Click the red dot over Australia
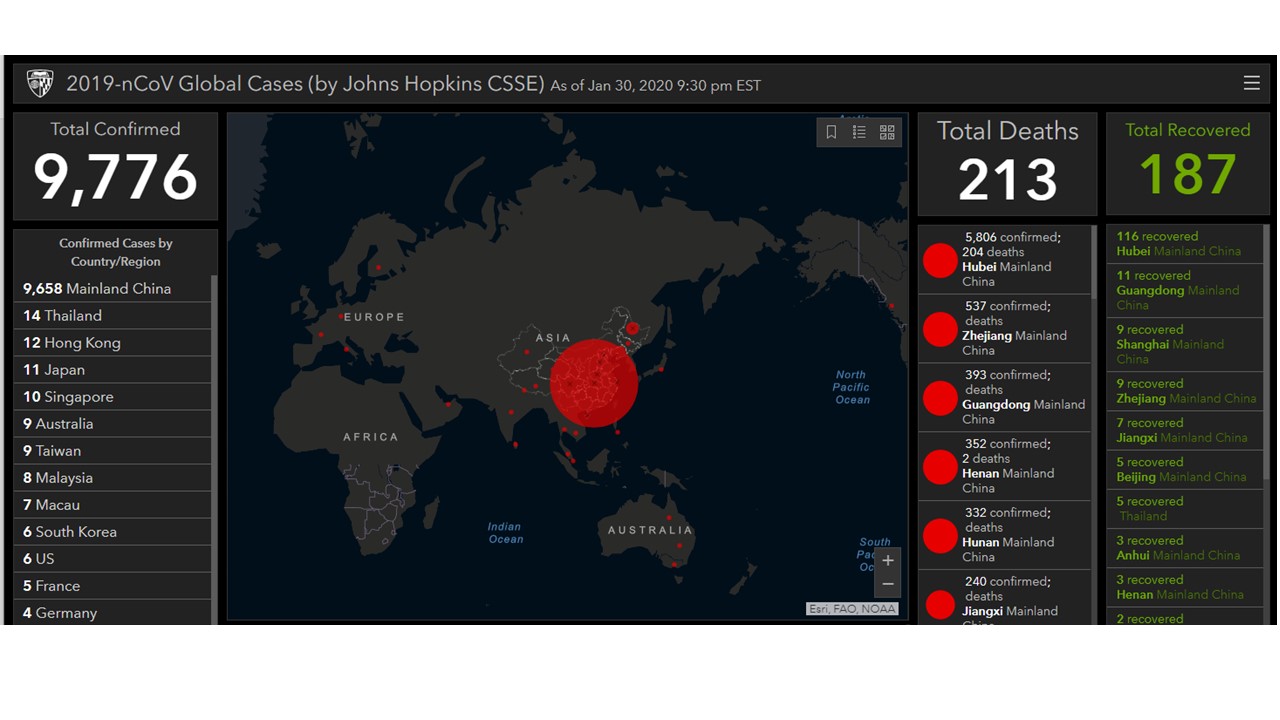The image size is (1280, 720). pyautogui.click(x=679, y=546)
